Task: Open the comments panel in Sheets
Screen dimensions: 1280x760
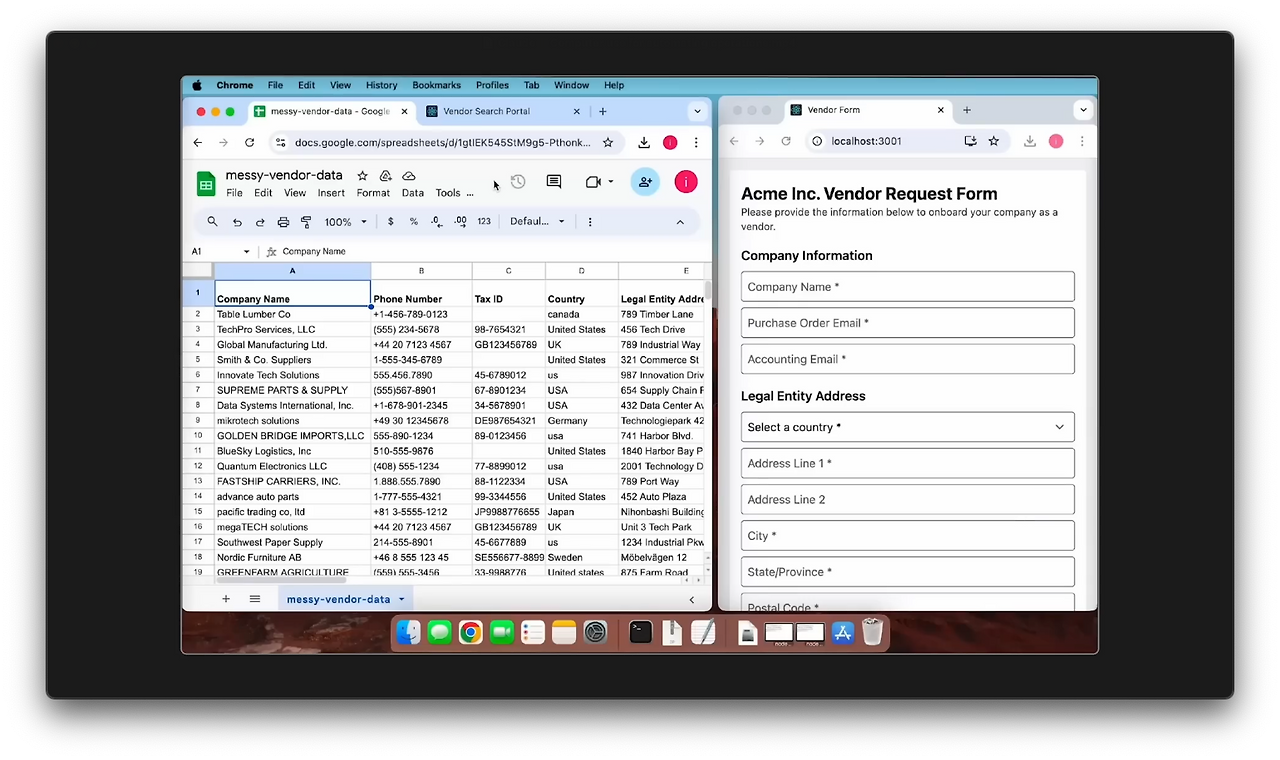Action: coord(554,182)
